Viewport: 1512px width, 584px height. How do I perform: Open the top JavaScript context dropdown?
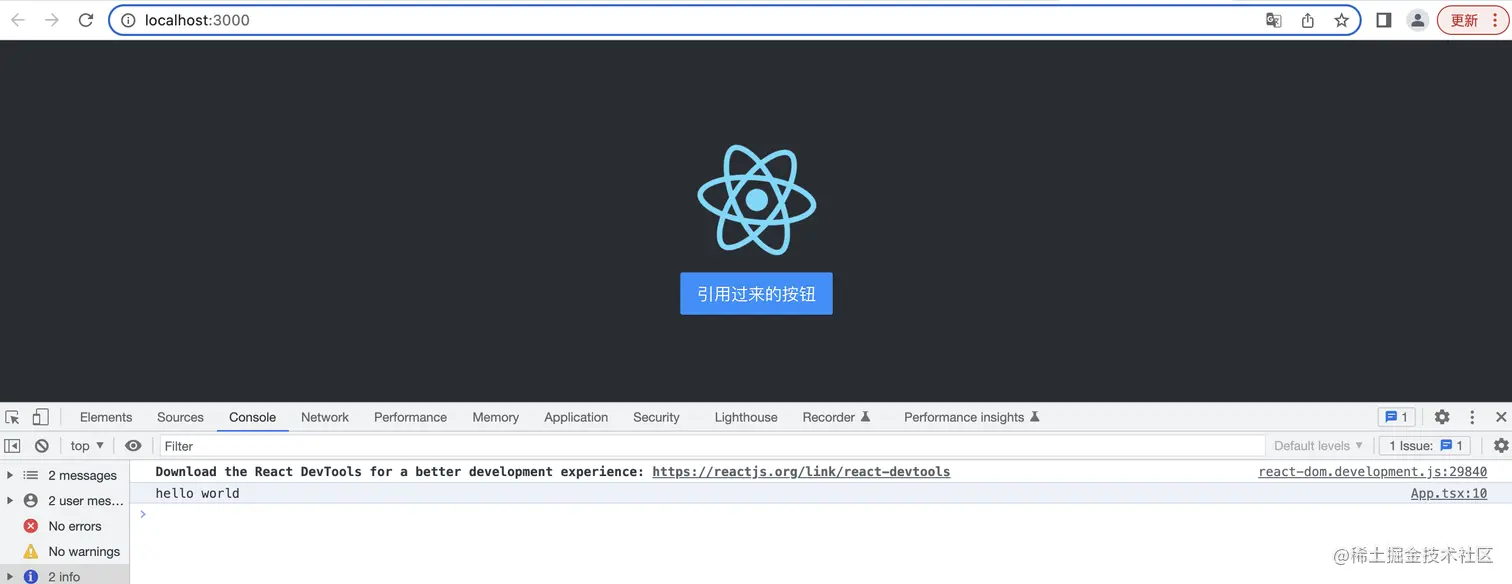(87, 446)
